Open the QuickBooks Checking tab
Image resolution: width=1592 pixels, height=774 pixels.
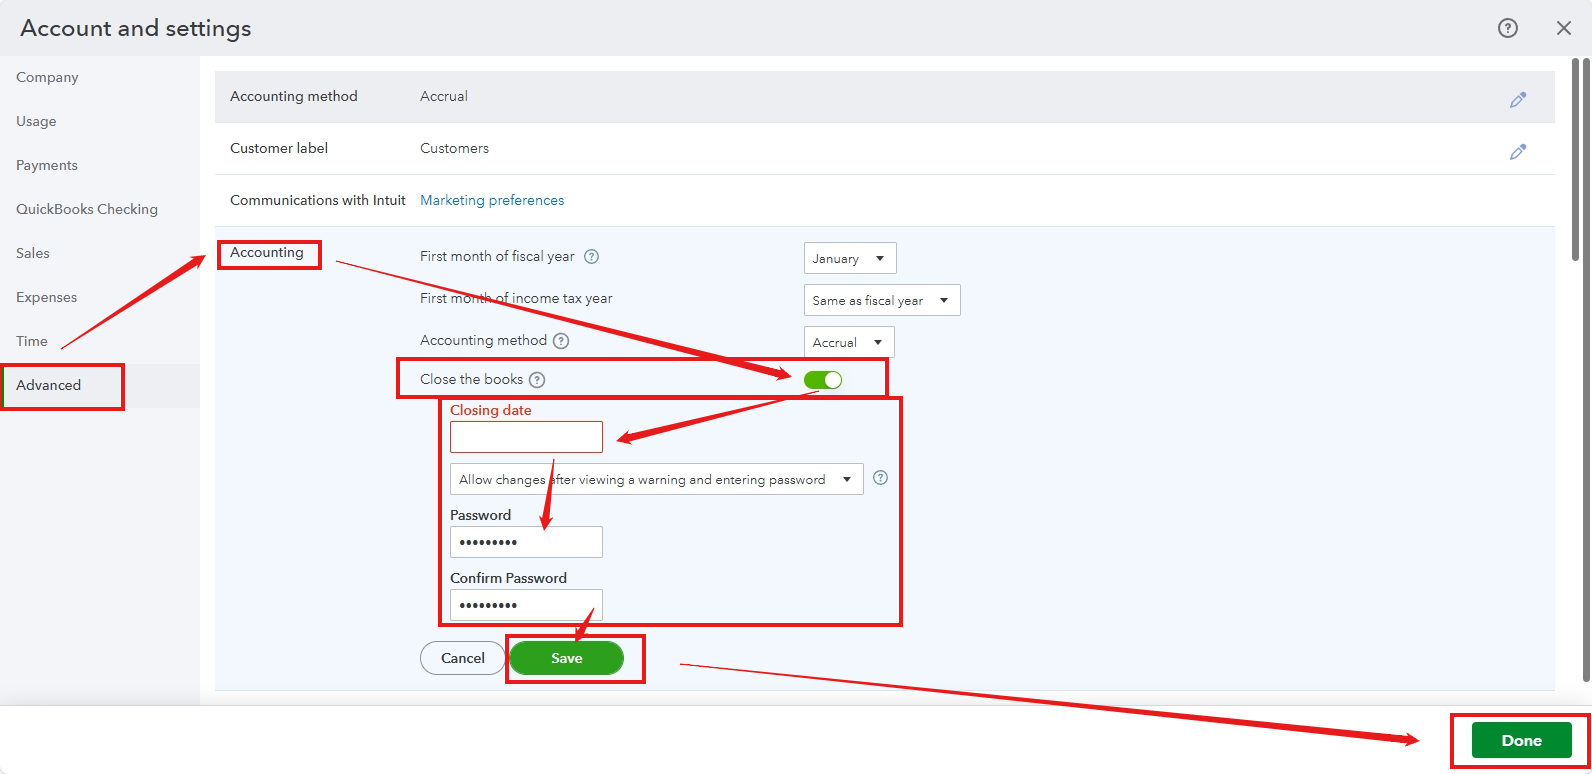click(x=87, y=209)
